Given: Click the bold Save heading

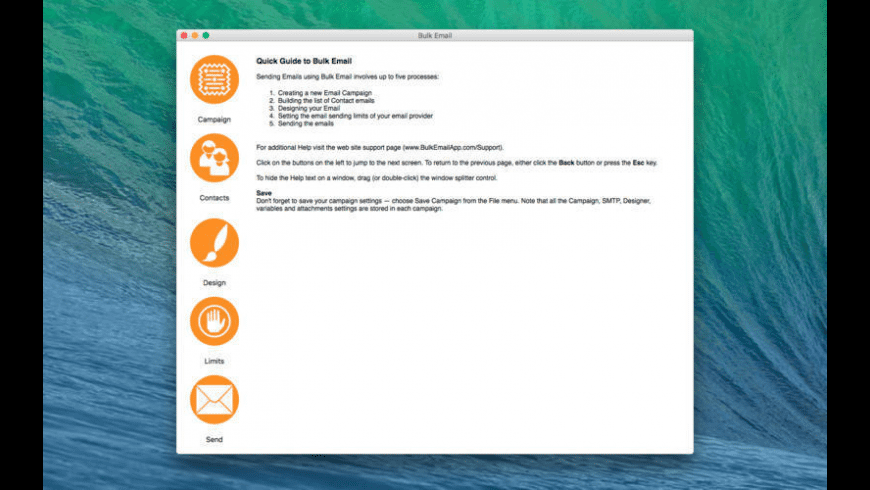Looking at the screenshot, I should [264, 193].
